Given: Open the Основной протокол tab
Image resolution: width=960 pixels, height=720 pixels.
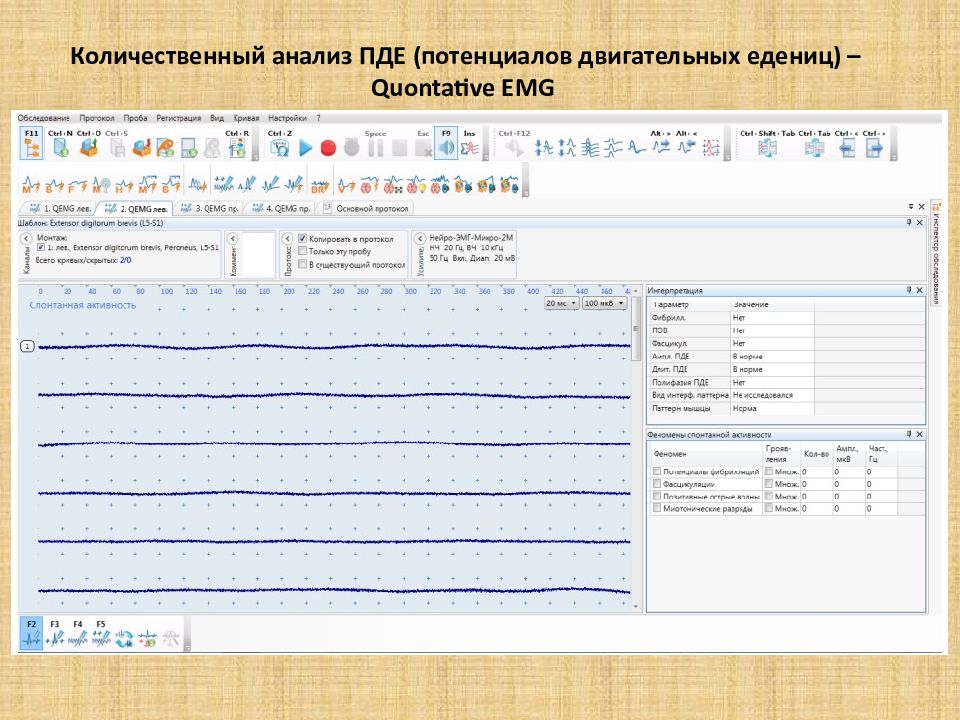Looking at the screenshot, I should click(366, 209).
